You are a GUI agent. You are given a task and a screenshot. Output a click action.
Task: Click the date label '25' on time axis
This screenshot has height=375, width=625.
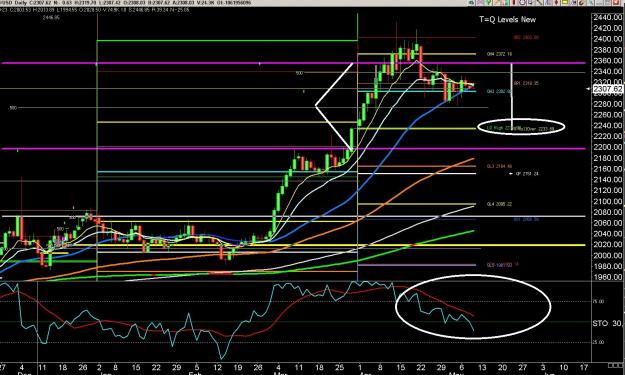(x=339, y=367)
